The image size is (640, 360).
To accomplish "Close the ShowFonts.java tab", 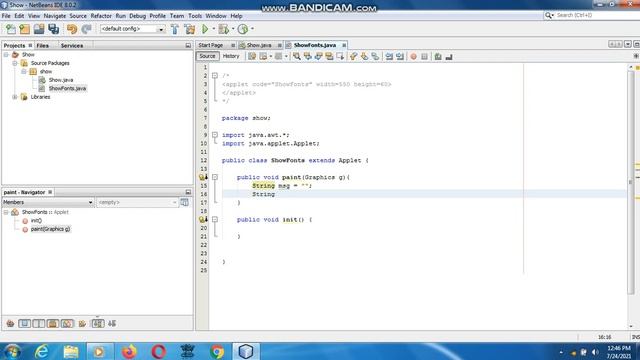I will click(344, 45).
